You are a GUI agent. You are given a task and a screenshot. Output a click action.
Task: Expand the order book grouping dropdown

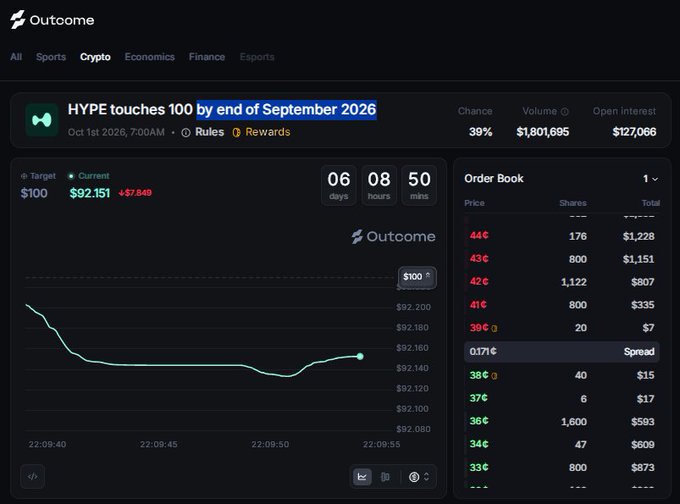coord(650,179)
